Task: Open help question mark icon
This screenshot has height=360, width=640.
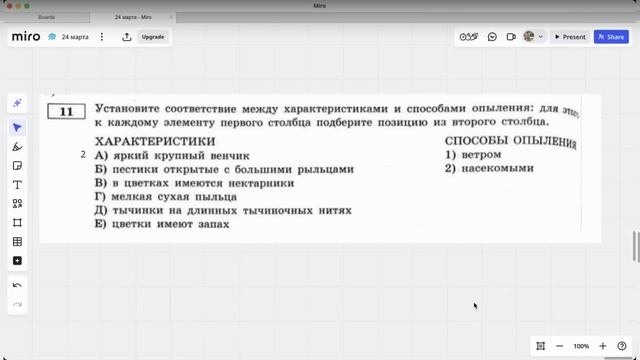Action: tap(622, 346)
